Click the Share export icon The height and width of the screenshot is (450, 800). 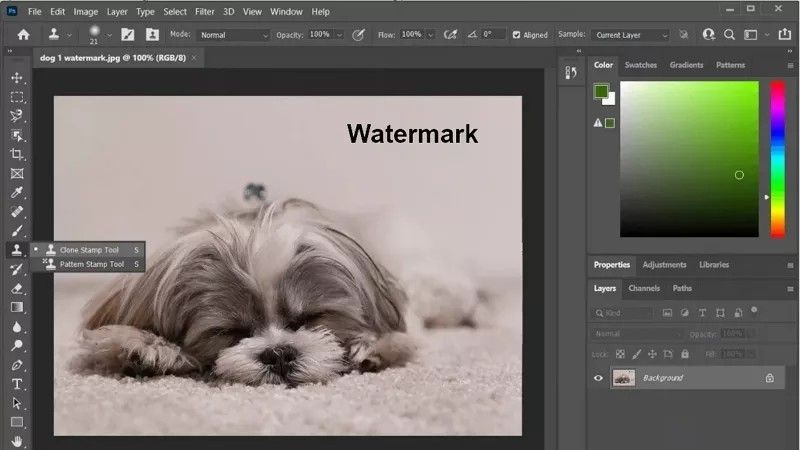tap(784, 34)
